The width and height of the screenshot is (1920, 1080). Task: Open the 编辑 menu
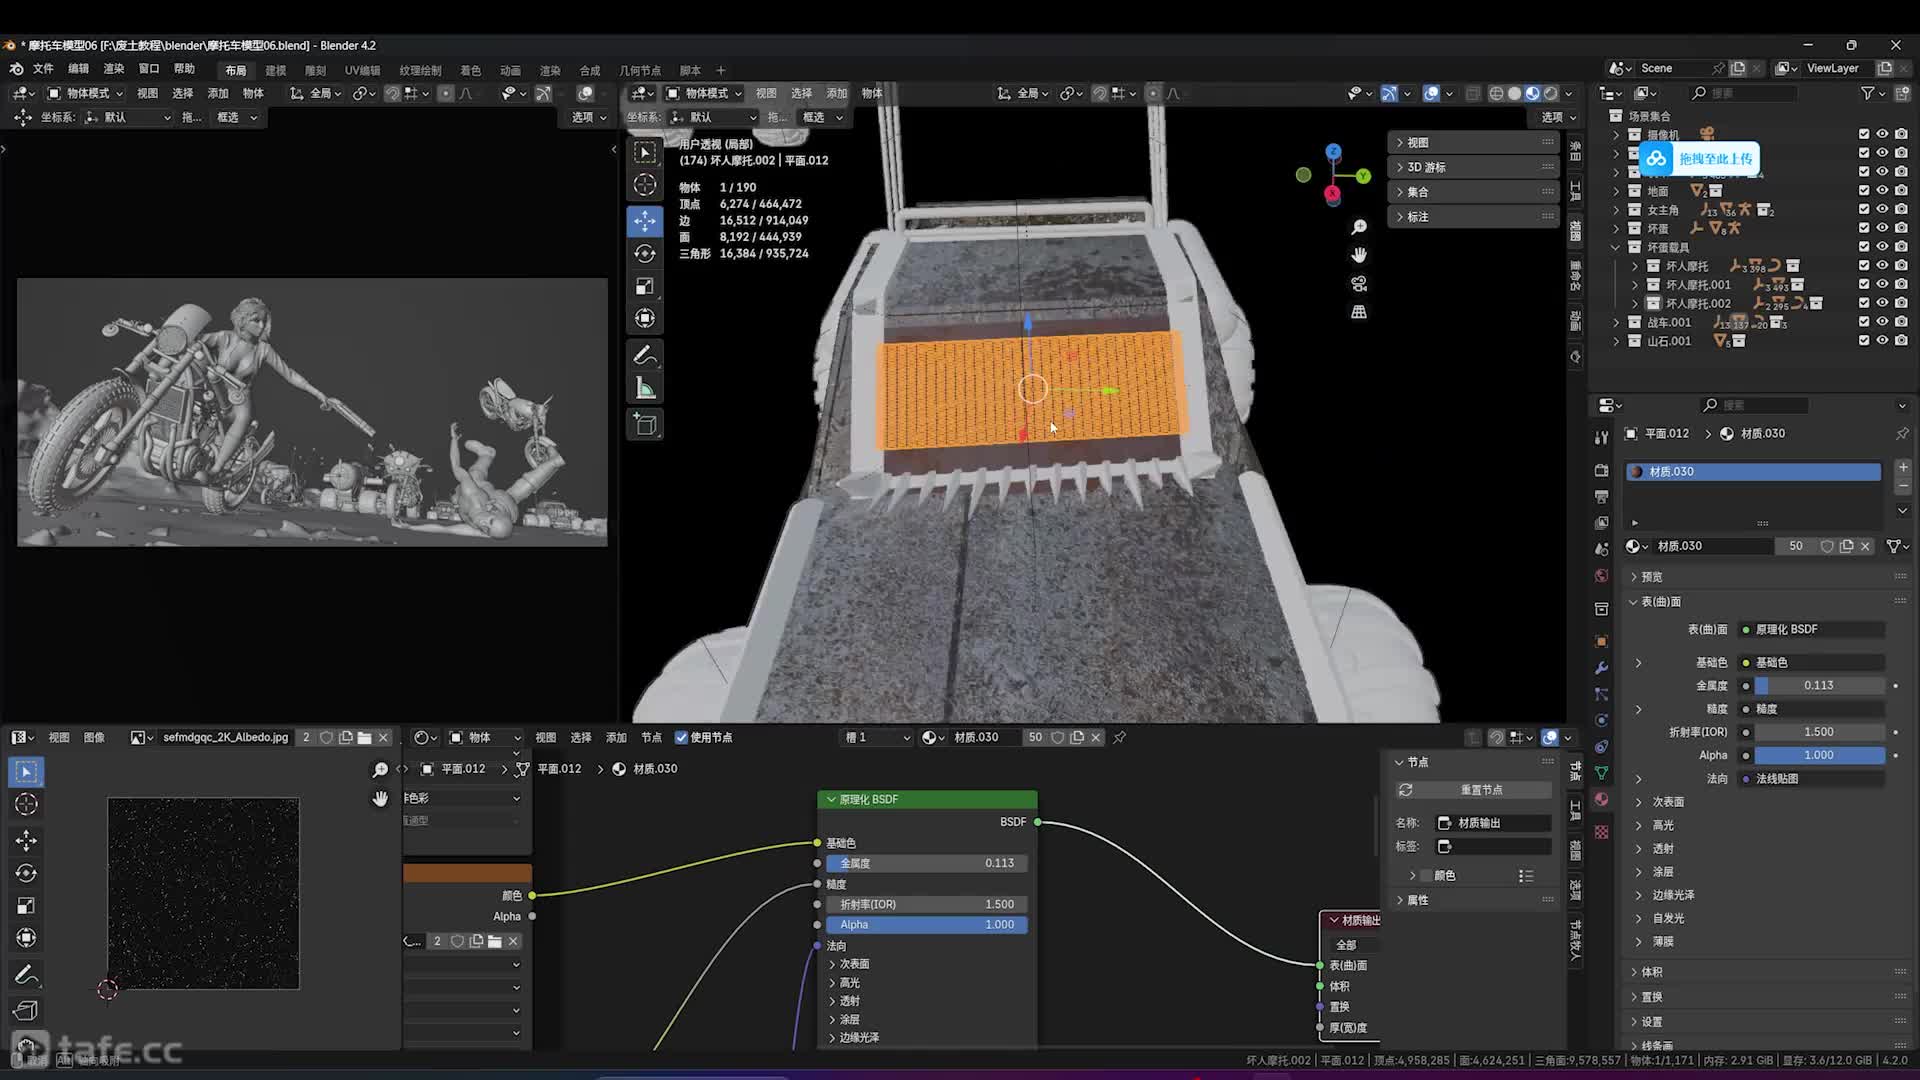78,69
